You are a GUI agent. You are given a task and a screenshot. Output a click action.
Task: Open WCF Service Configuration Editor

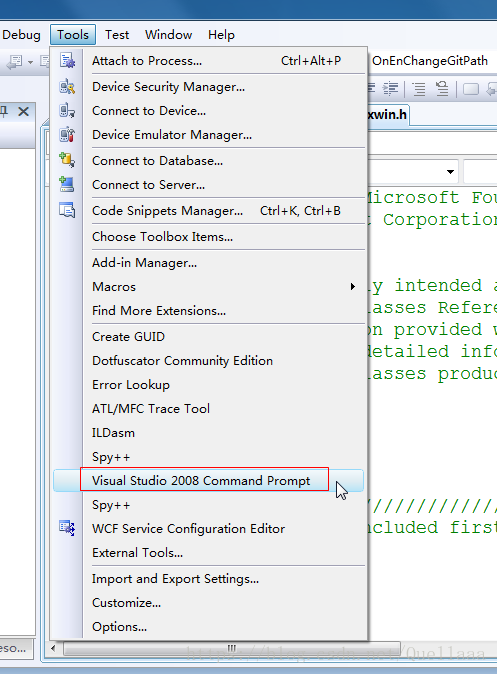[x=209, y=528]
